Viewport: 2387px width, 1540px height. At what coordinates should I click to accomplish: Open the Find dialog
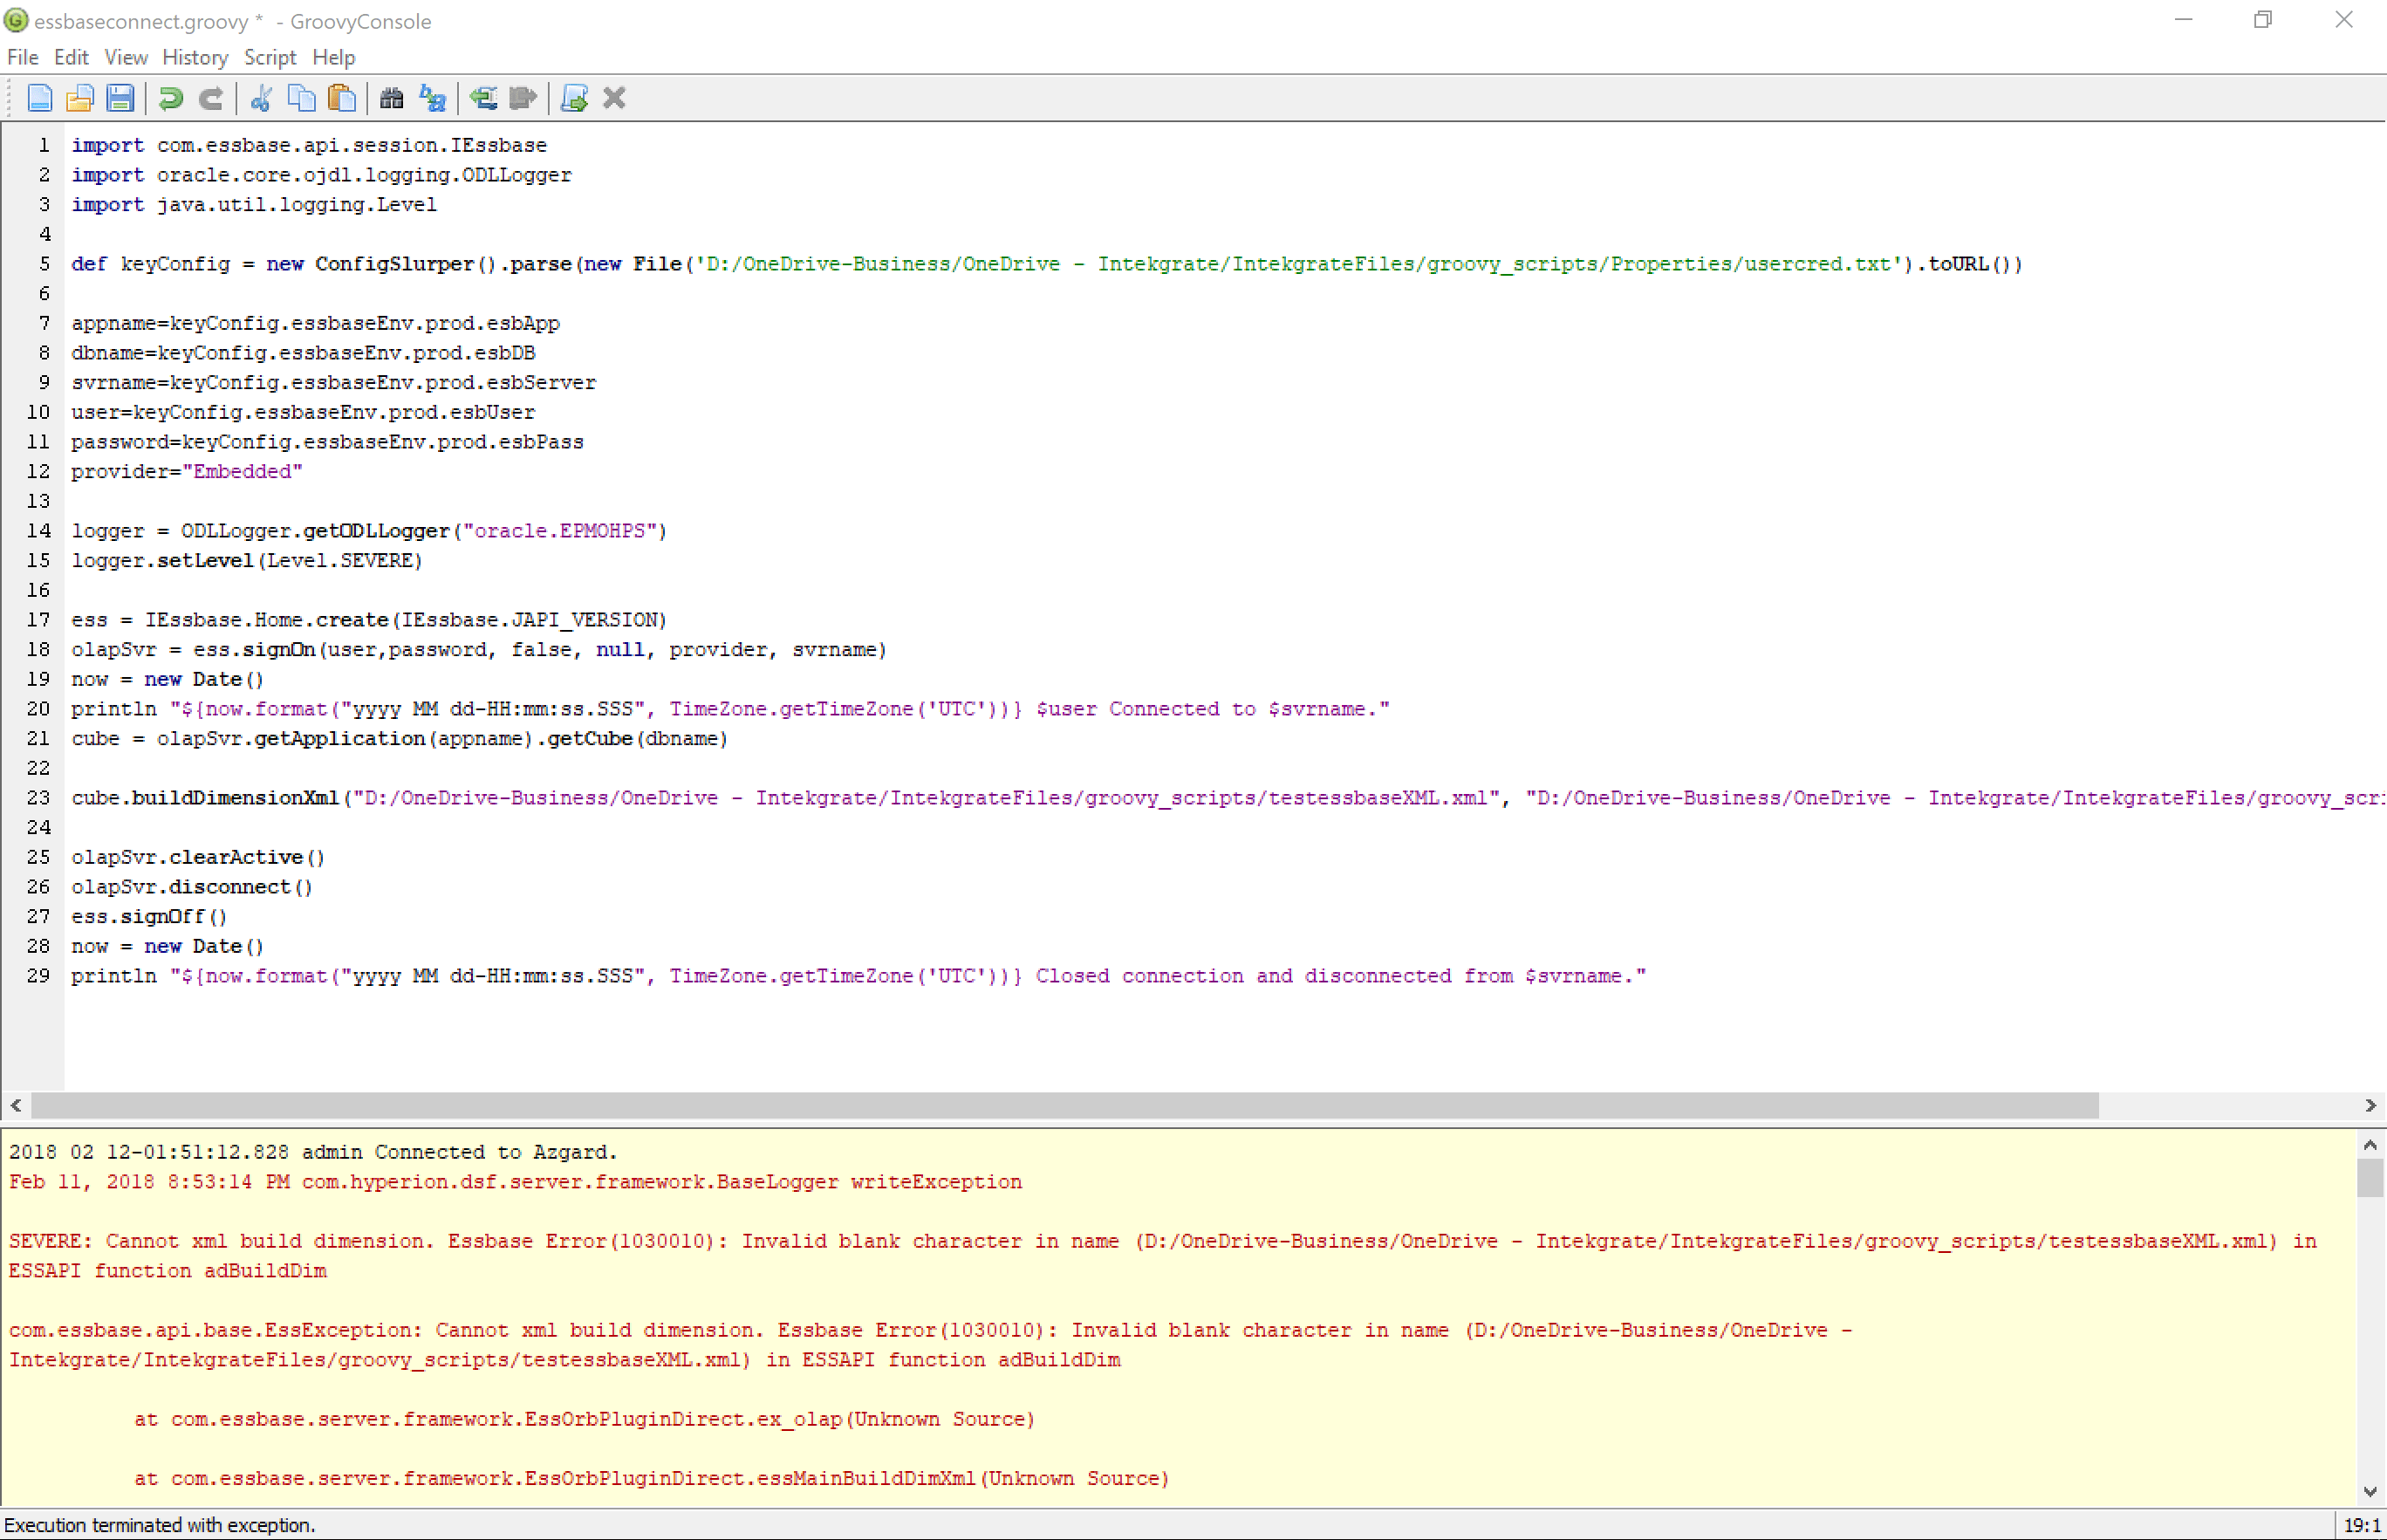391,97
